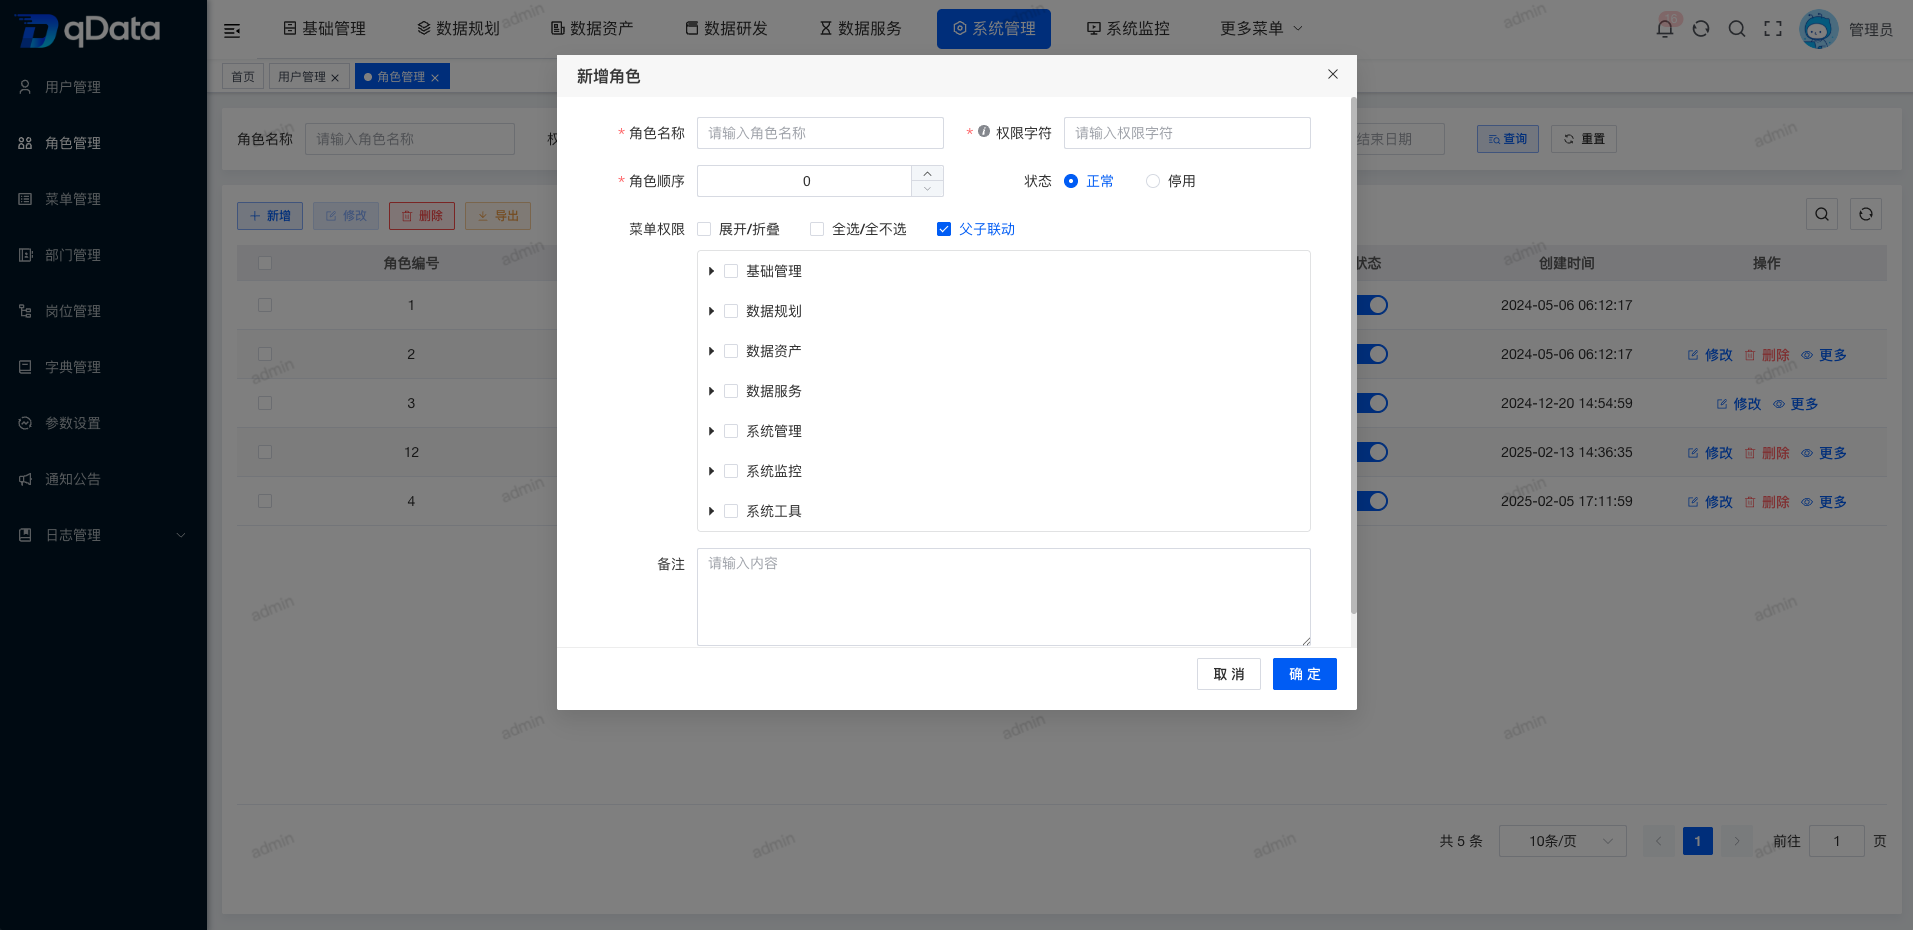Close the 角色管理 tab via its X

435,78
